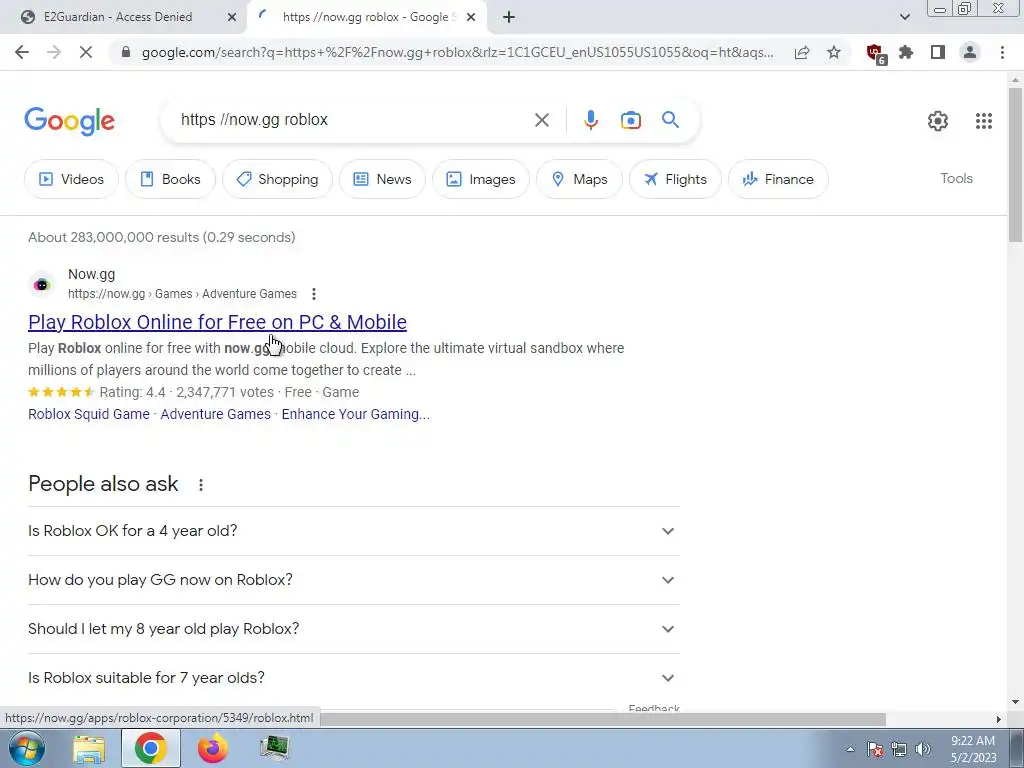This screenshot has height=768, width=1024.
Task: Expand 'Should I let my 8 year old play Roblox?'
Action: coord(354,629)
